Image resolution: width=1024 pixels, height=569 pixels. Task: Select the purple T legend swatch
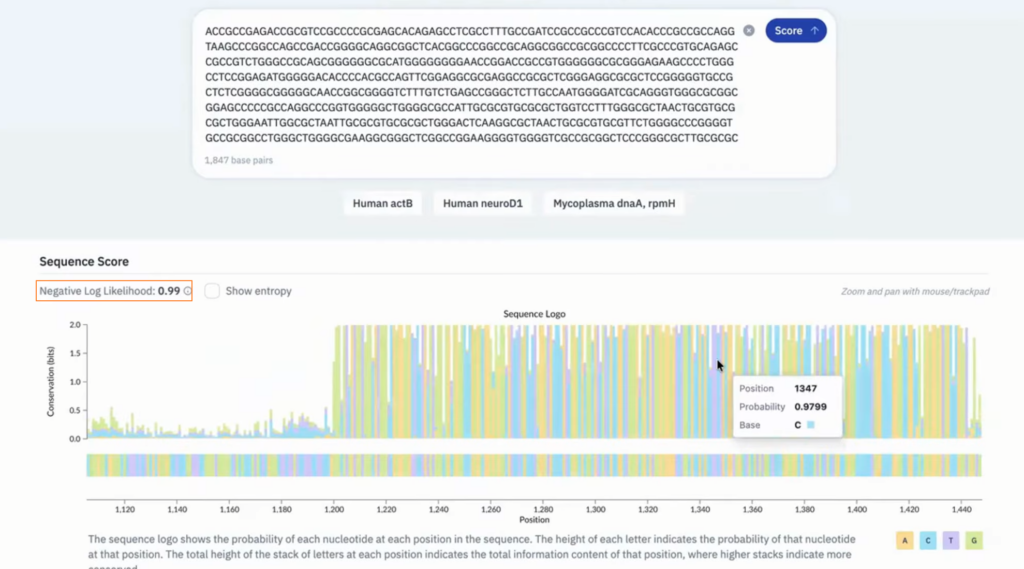(950, 541)
